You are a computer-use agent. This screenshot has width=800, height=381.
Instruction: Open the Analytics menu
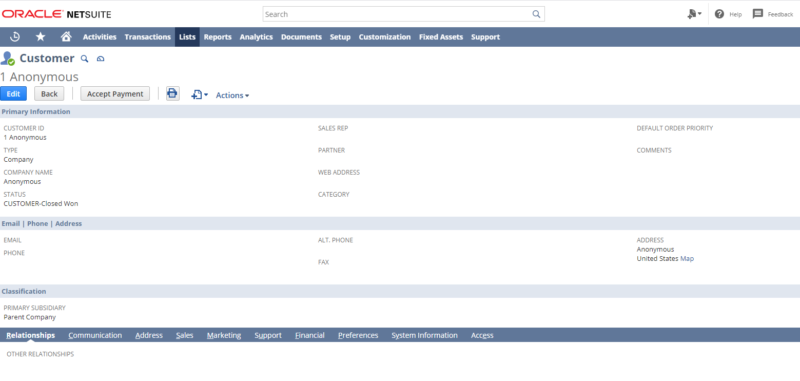(256, 37)
